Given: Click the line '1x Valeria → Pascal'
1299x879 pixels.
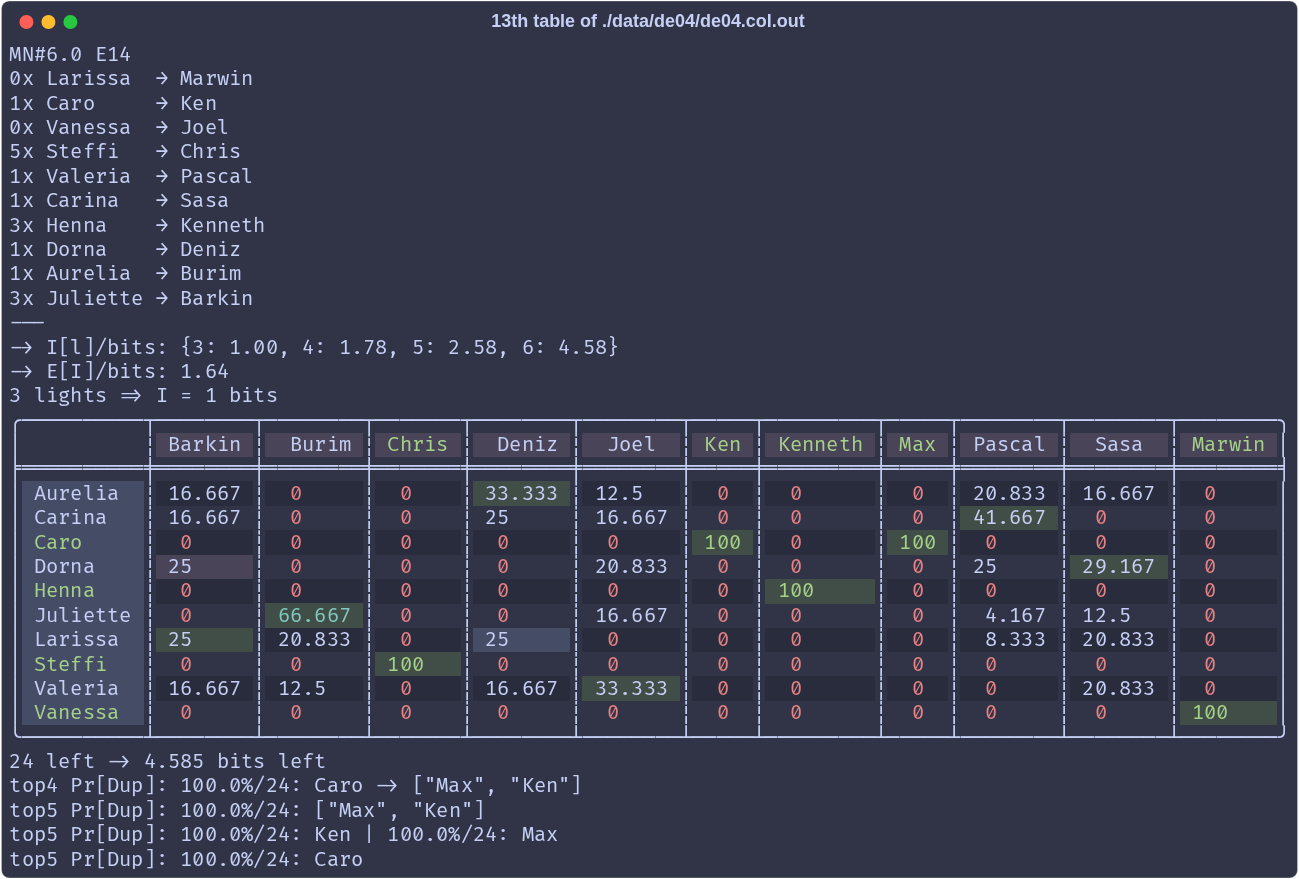Looking at the screenshot, I should (131, 176).
